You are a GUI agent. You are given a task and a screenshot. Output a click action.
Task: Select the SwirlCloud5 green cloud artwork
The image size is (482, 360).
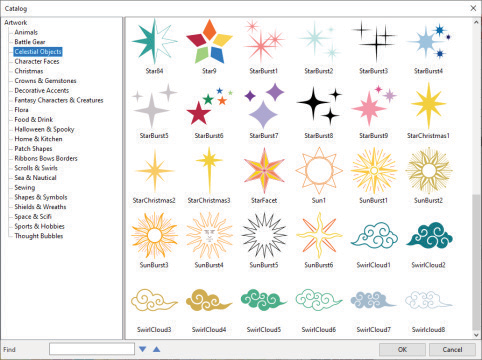coord(263,300)
